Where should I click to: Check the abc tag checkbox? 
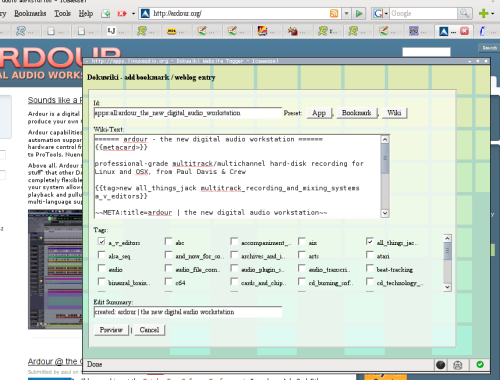pyautogui.click(x=169, y=241)
